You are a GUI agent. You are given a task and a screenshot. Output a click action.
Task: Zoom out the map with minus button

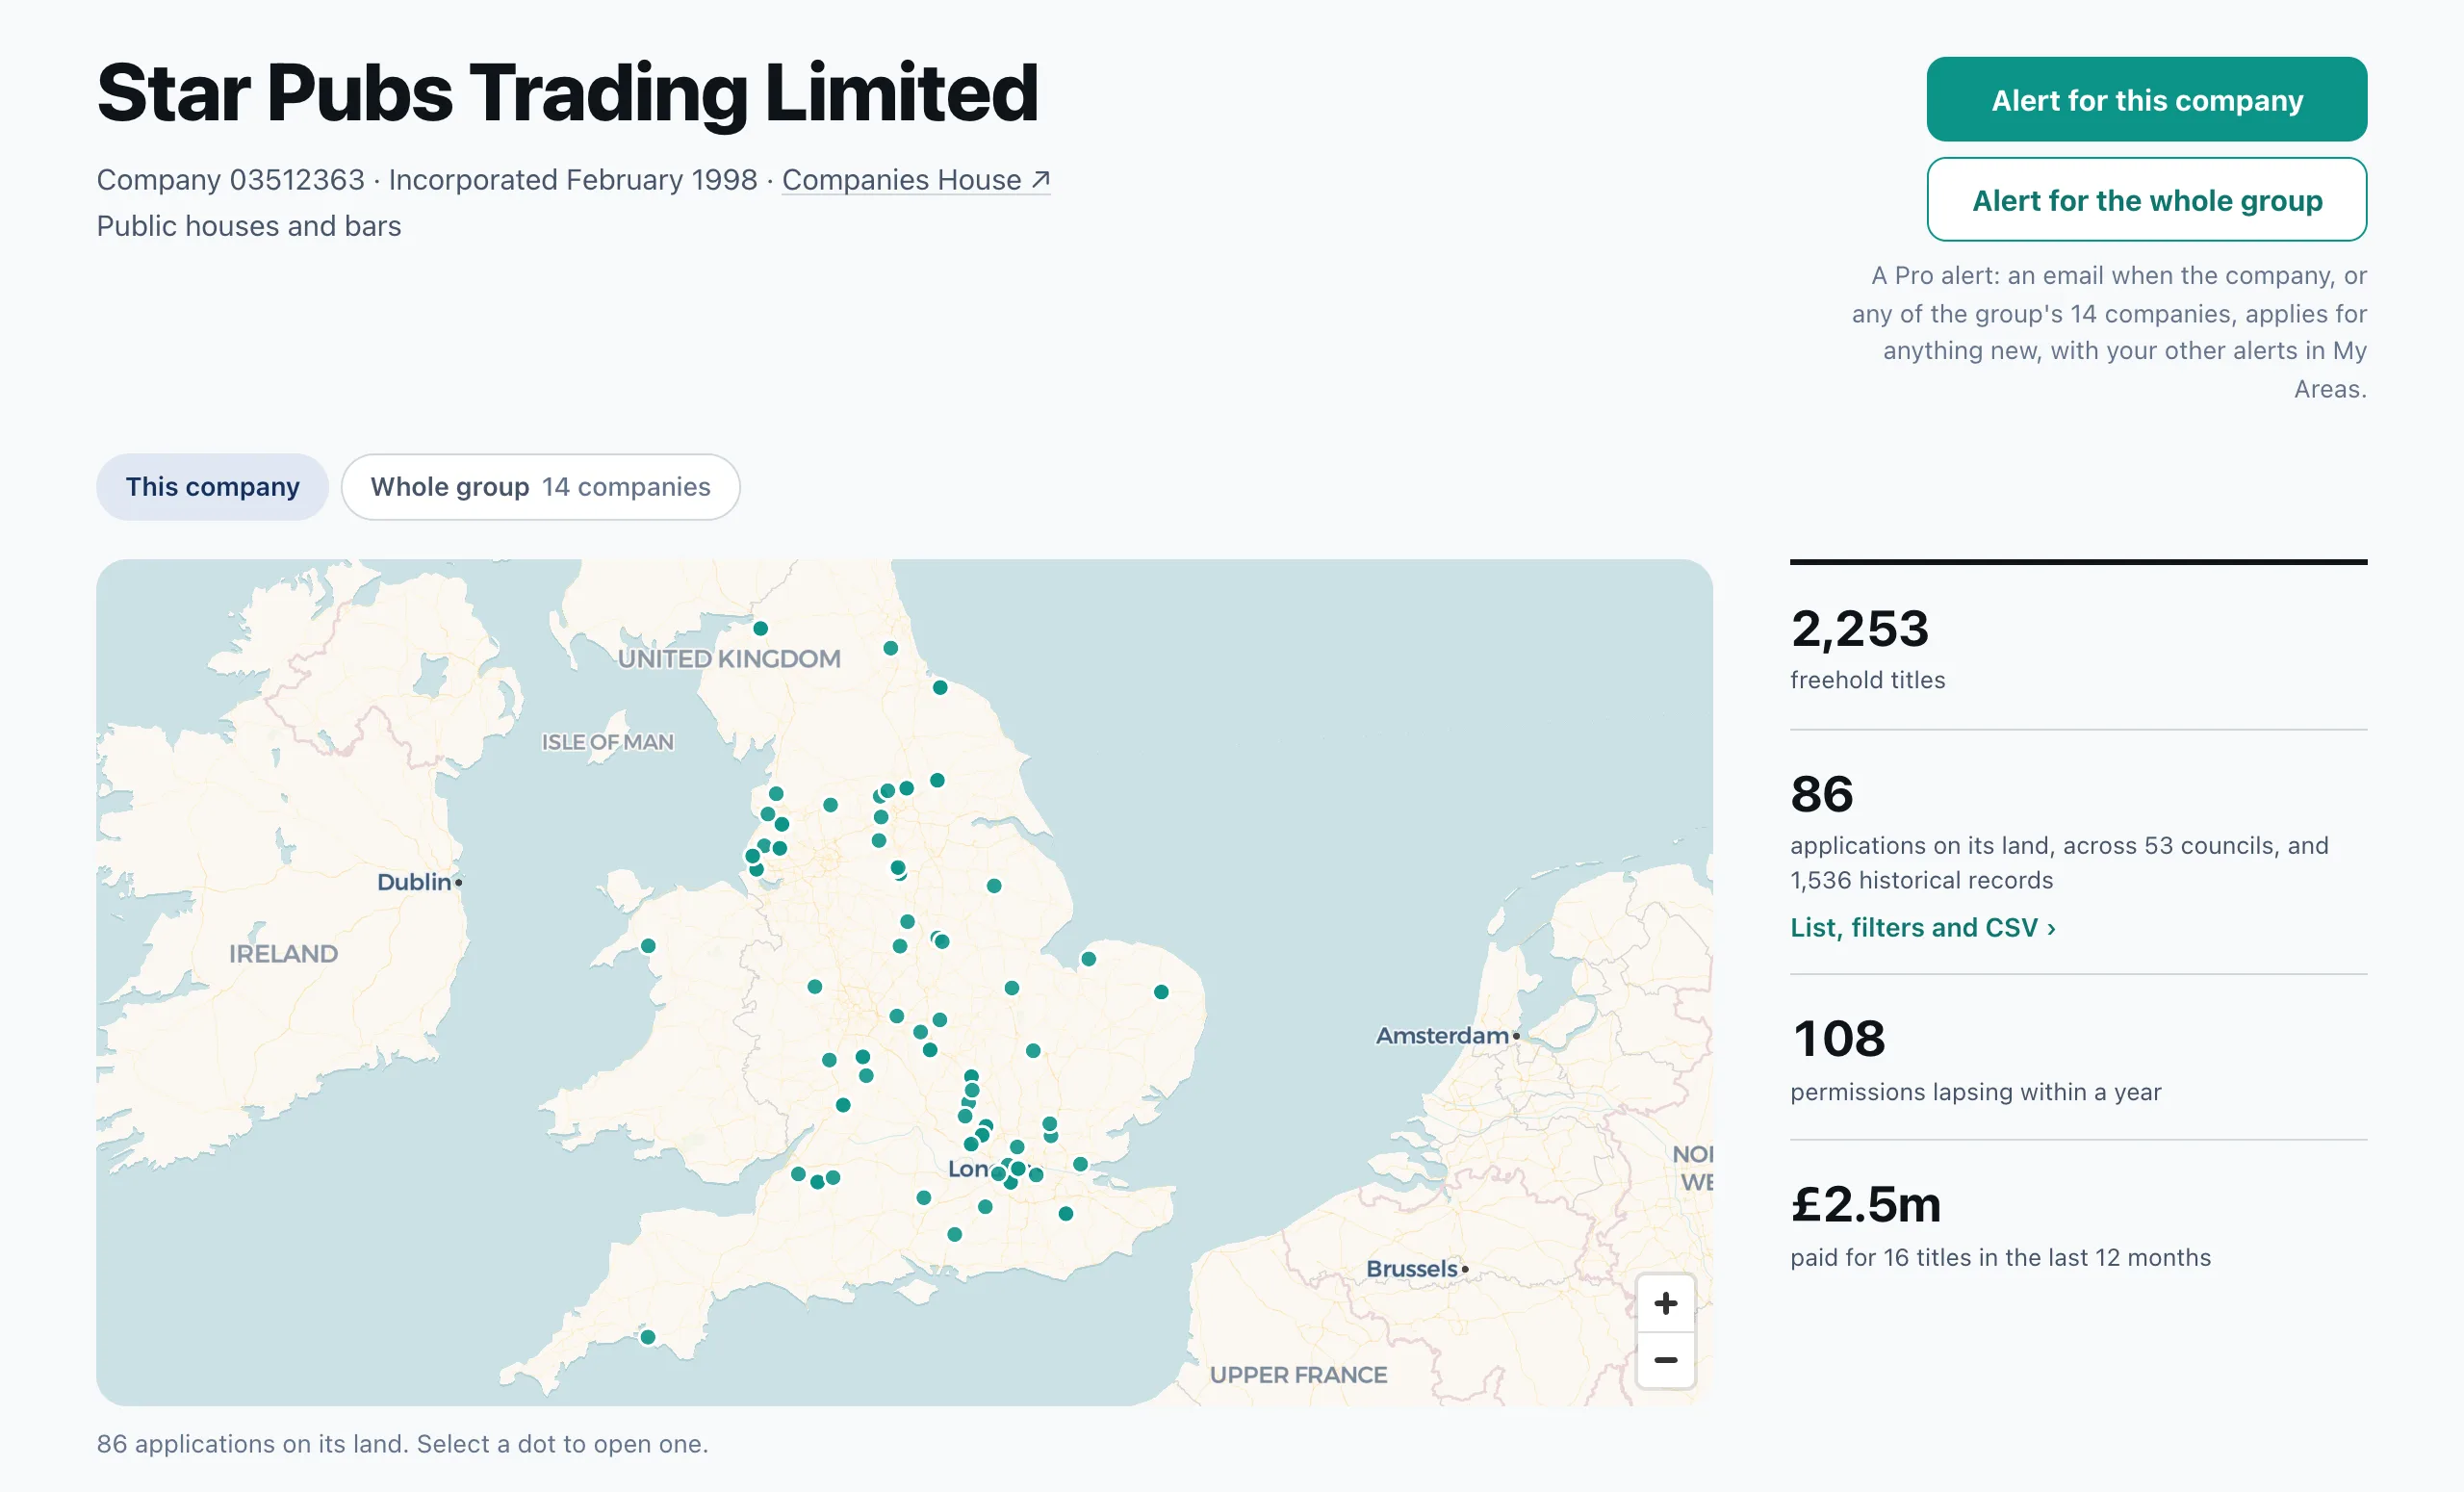(1665, 1360)
